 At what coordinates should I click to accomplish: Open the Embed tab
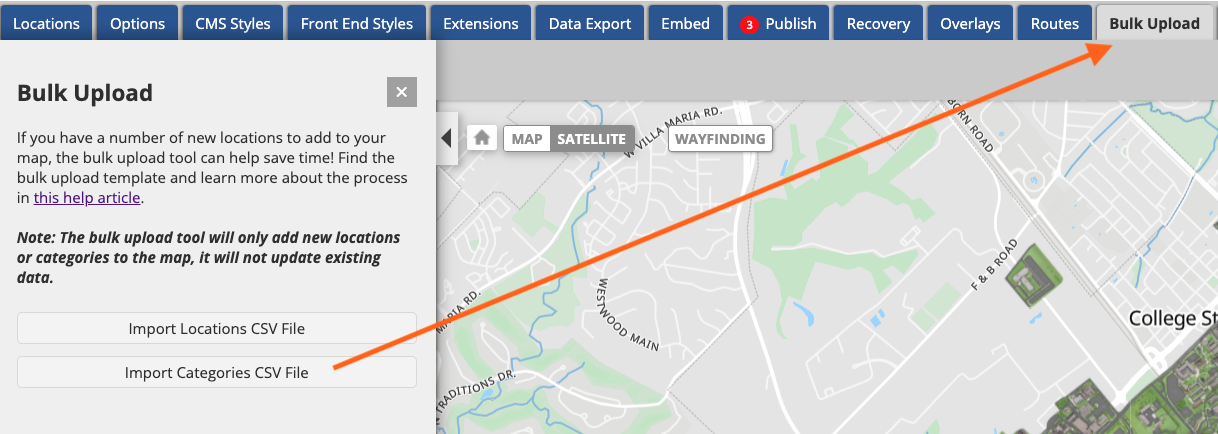point(685,23)
